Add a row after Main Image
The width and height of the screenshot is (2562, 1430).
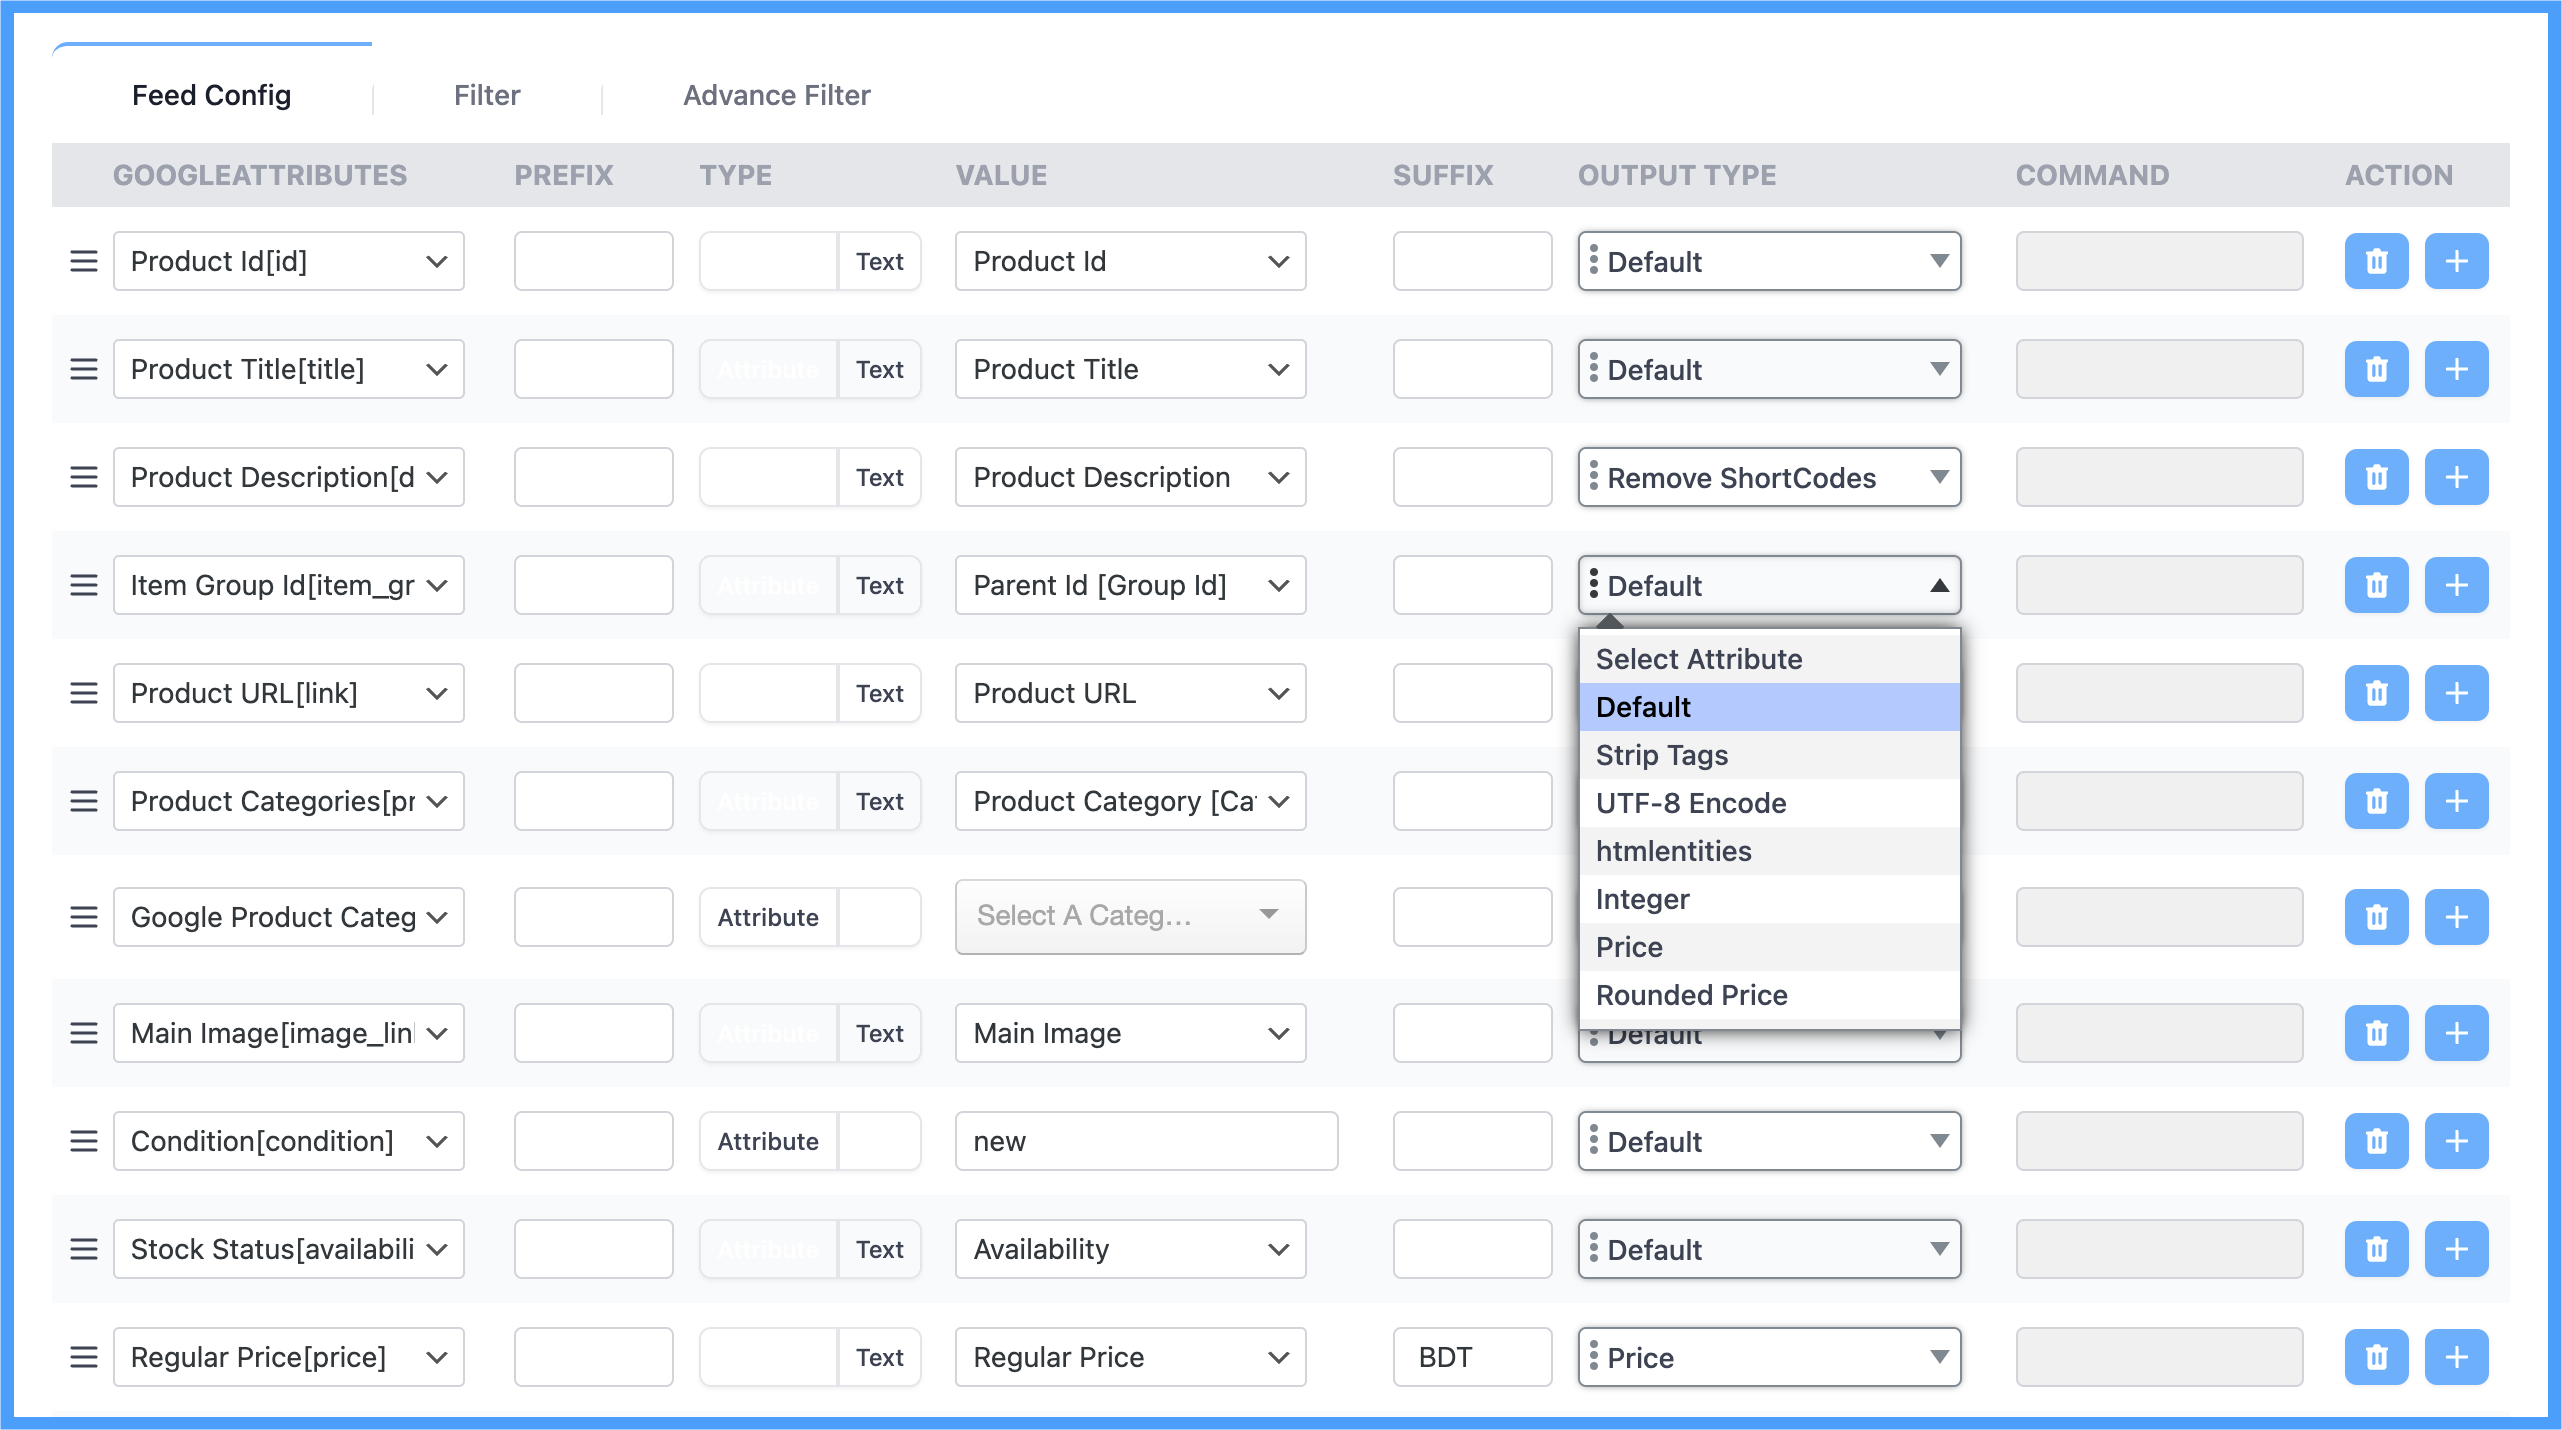coord(2456,1033)
